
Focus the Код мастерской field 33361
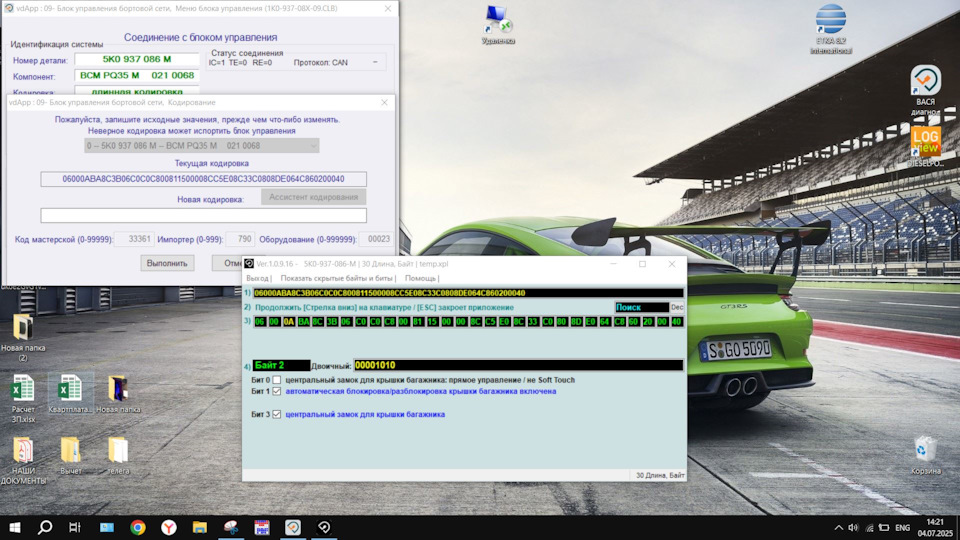(133, 239)
